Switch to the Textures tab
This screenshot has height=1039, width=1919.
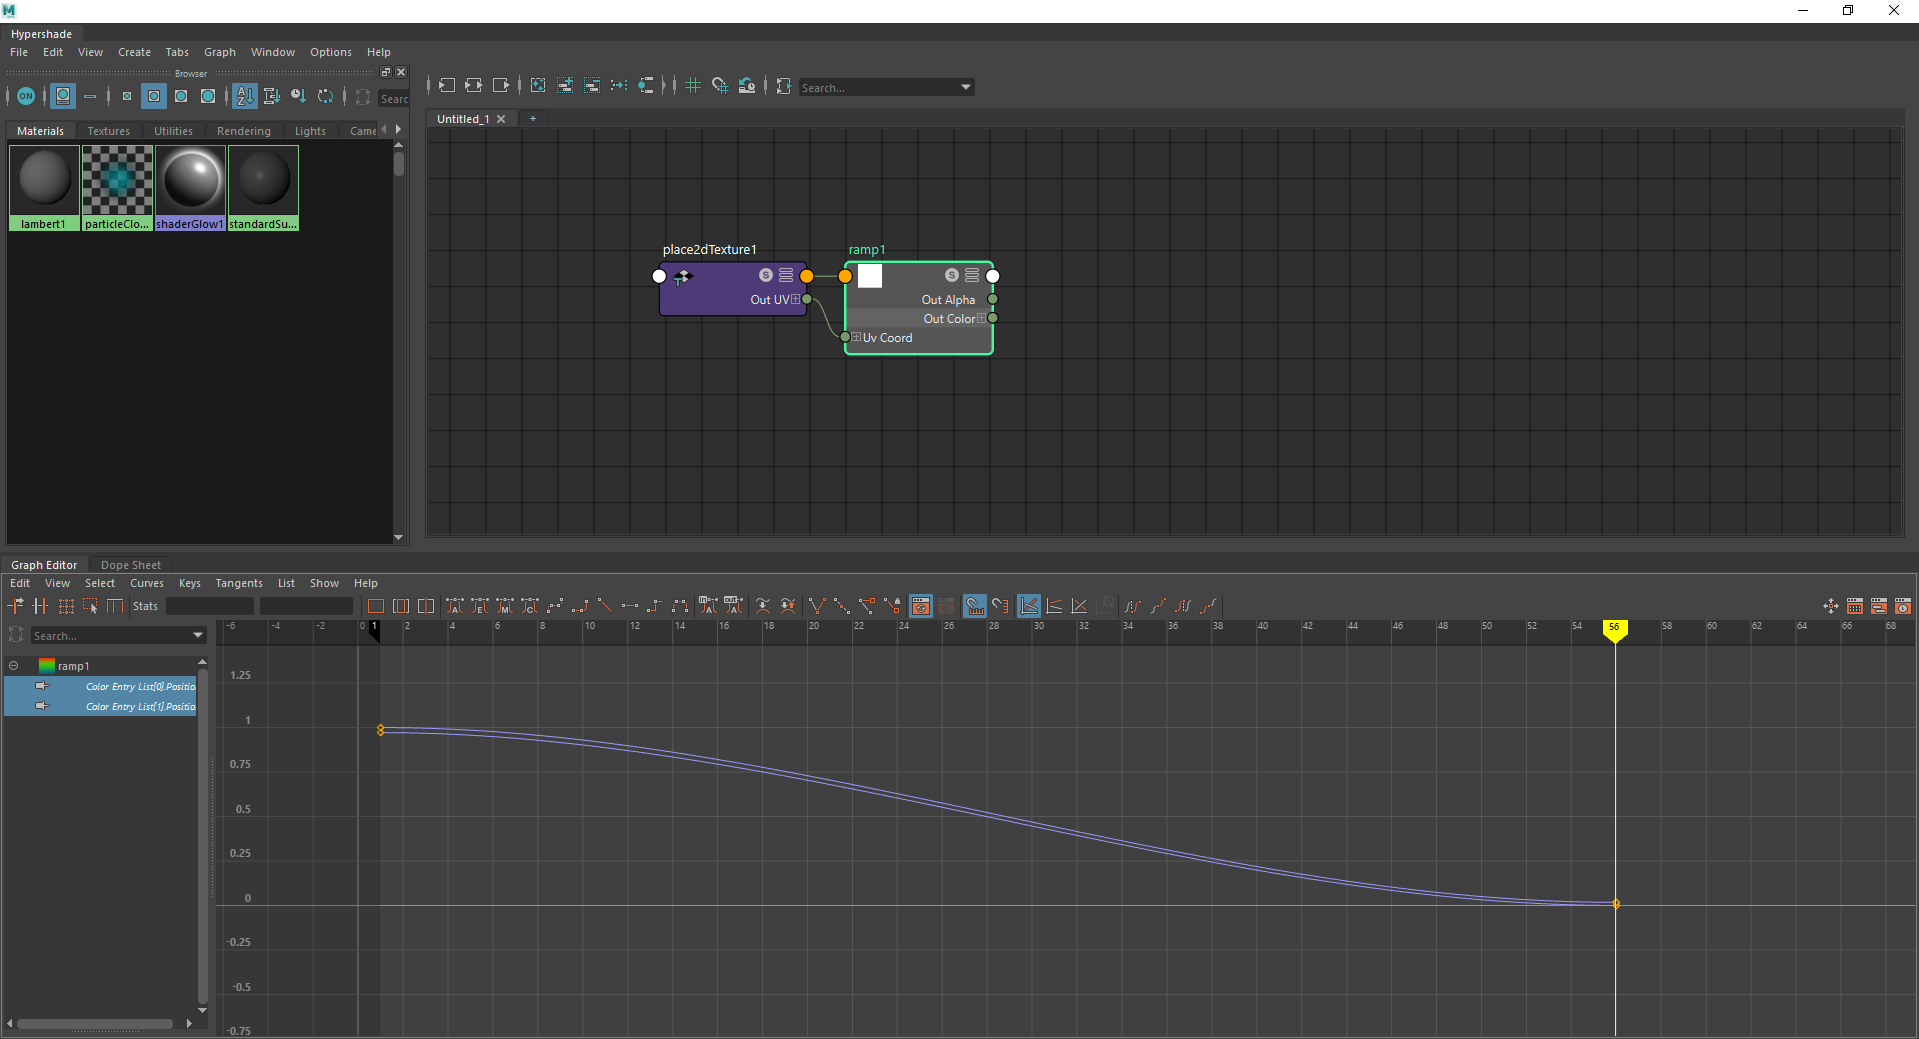tap(108, 131)
